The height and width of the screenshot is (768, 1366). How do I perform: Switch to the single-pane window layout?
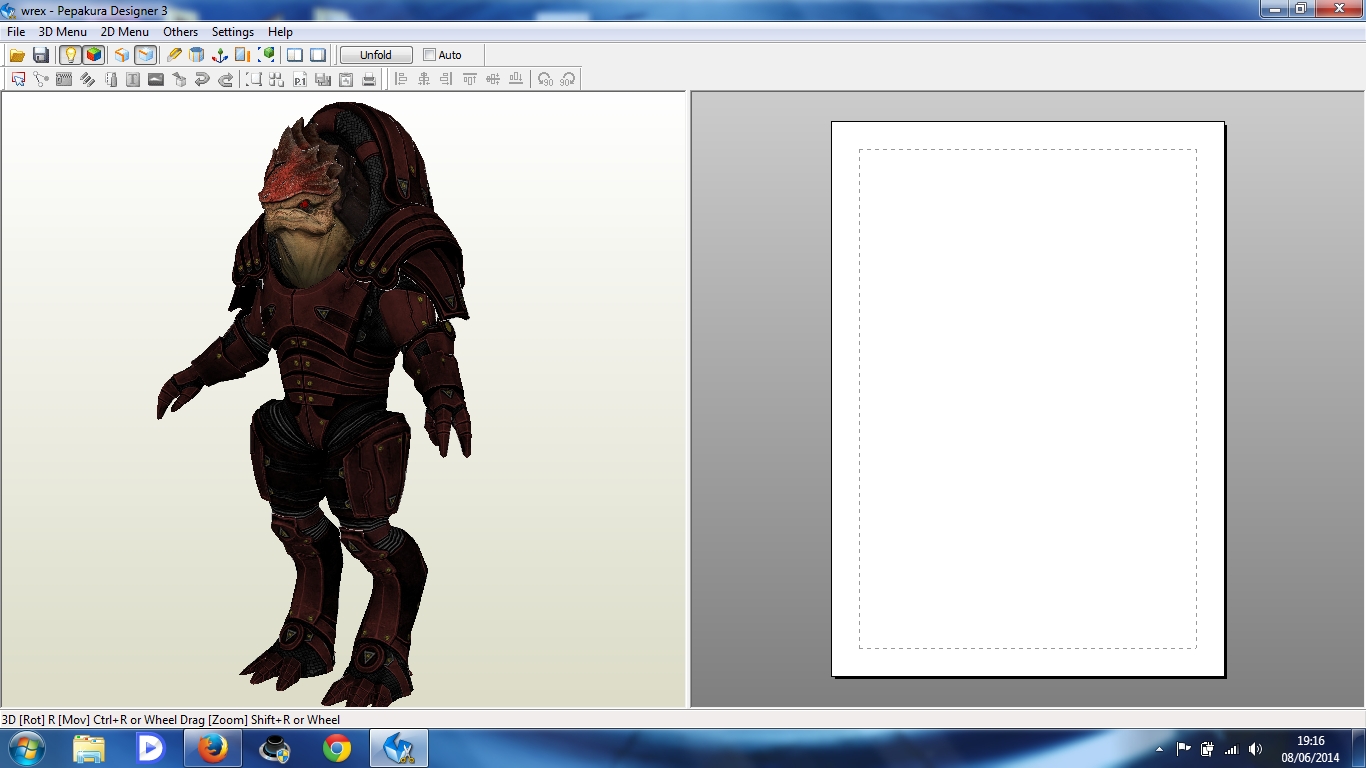318,55
